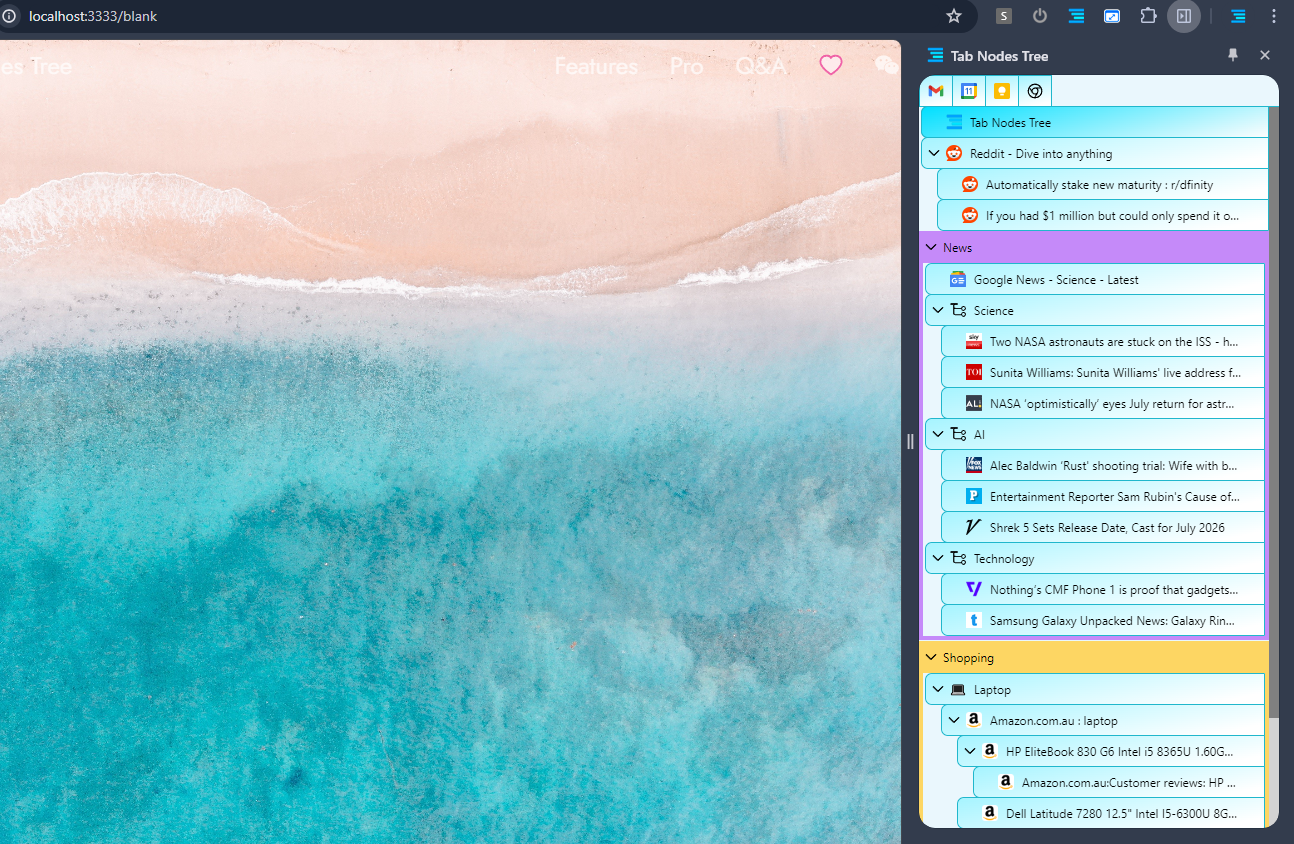Open Google News - Science - Latest tab

pyautogui.click(x=1056, y=280)
